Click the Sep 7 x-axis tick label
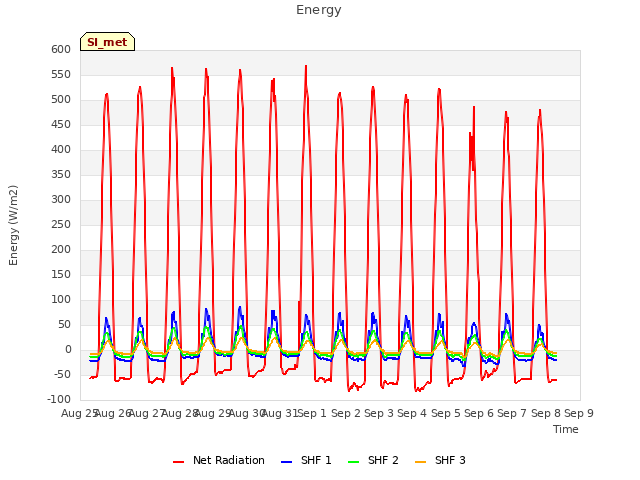 click(512, 413)
